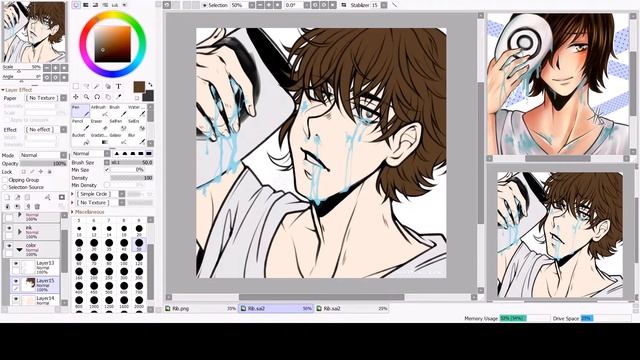
Task: Choose the SelPen tool
Action: point(117,124)
